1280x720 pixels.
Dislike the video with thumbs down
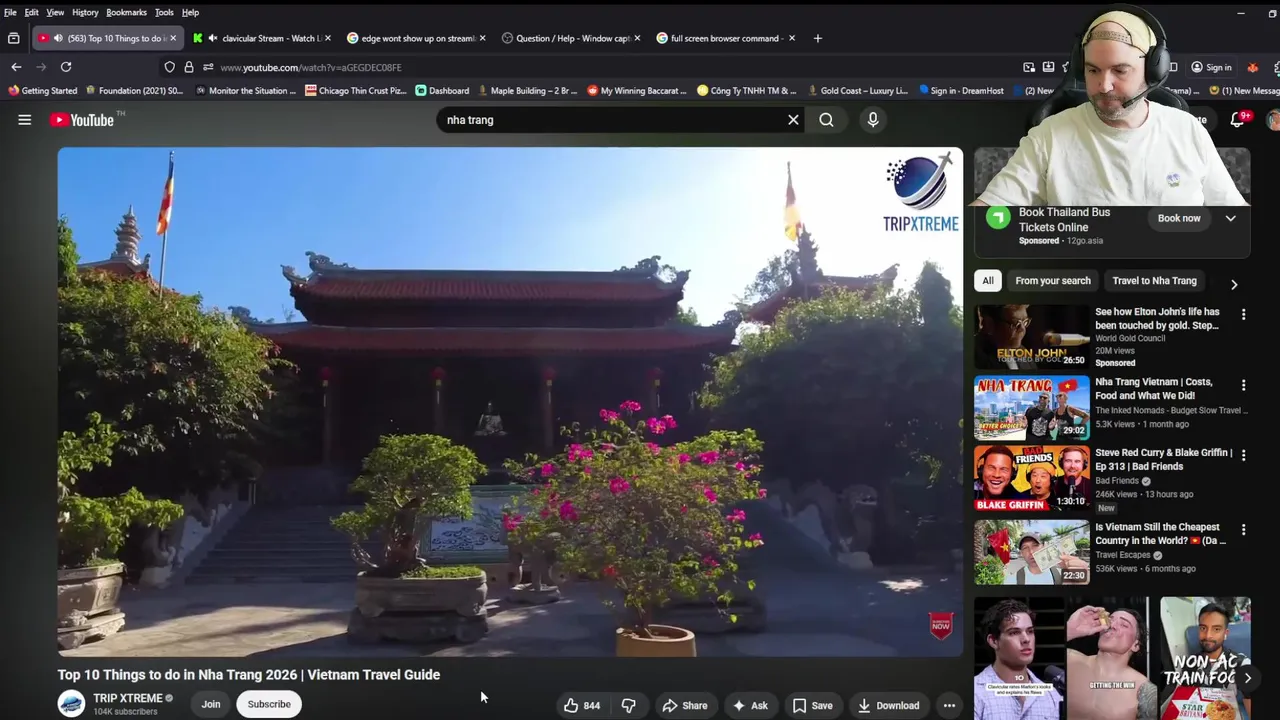click(x=628, y=706)
